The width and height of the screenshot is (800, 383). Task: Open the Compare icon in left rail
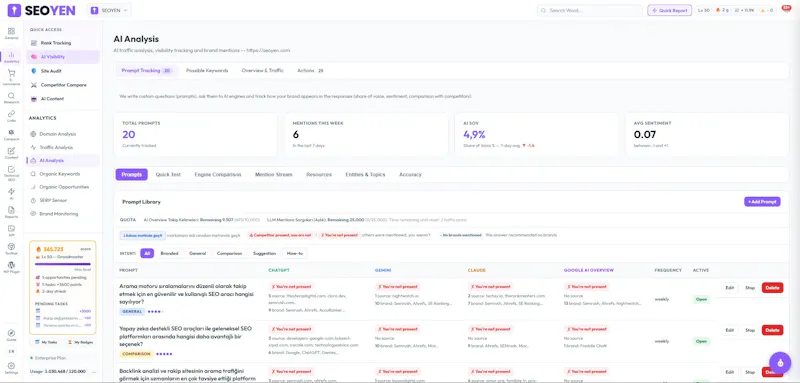click(11, 135)
